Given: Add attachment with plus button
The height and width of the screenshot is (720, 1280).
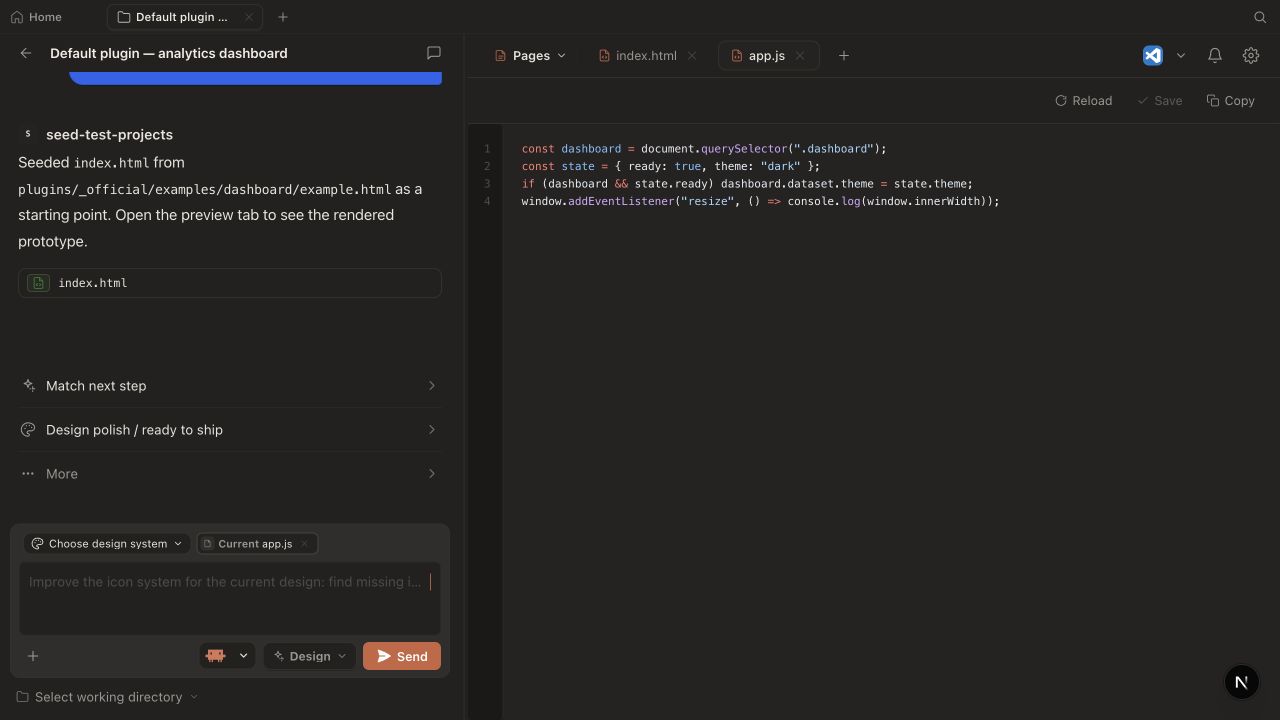Looking at the screenshot, I should [x=33, y=656].
